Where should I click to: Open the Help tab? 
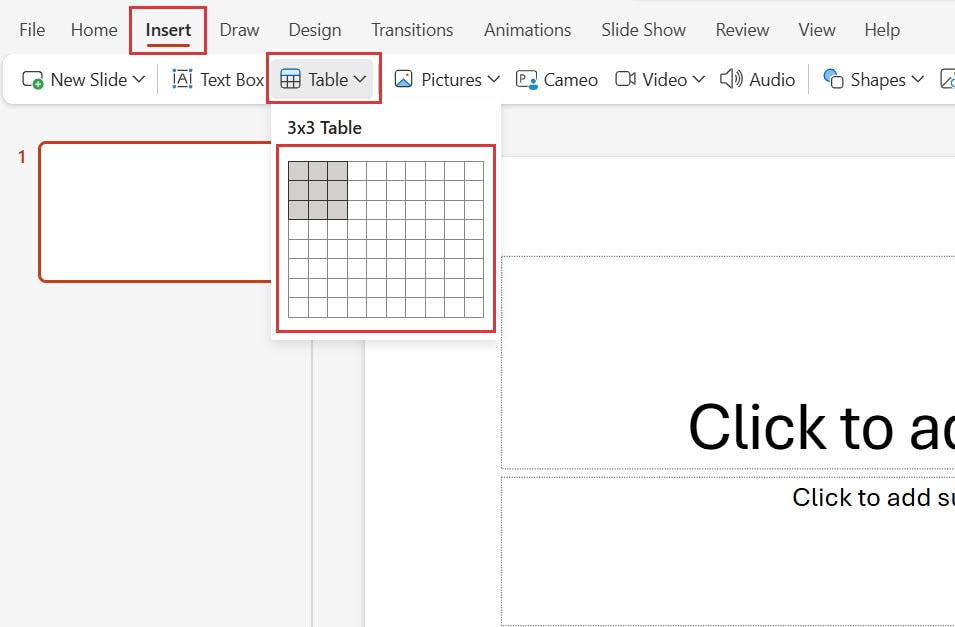click(x=882, y=30)
